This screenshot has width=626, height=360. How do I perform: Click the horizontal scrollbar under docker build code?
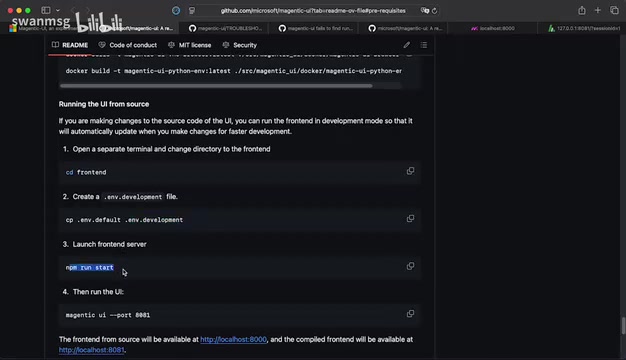point(216,86)
